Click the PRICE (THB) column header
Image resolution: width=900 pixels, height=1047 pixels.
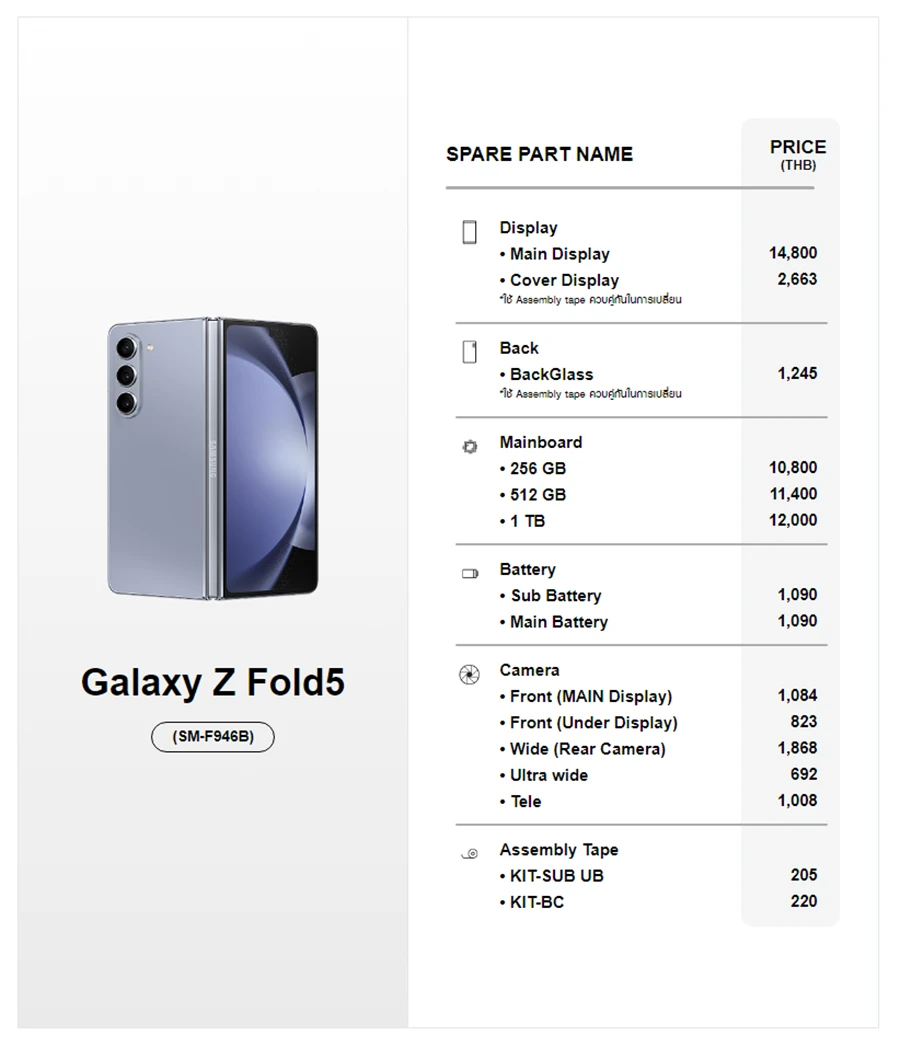[x=797, y=154]
